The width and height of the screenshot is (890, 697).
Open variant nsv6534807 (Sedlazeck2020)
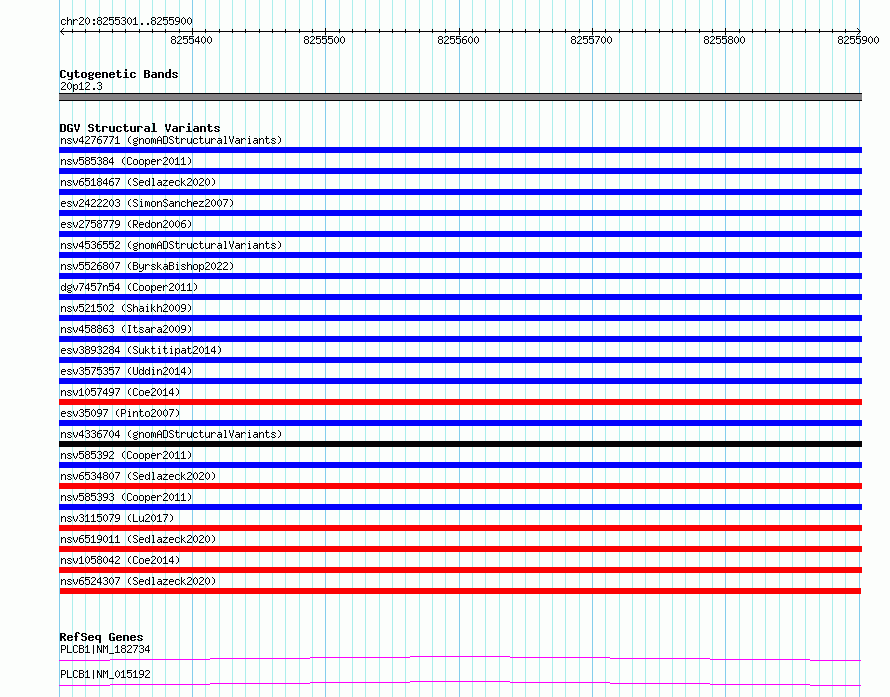138,476
